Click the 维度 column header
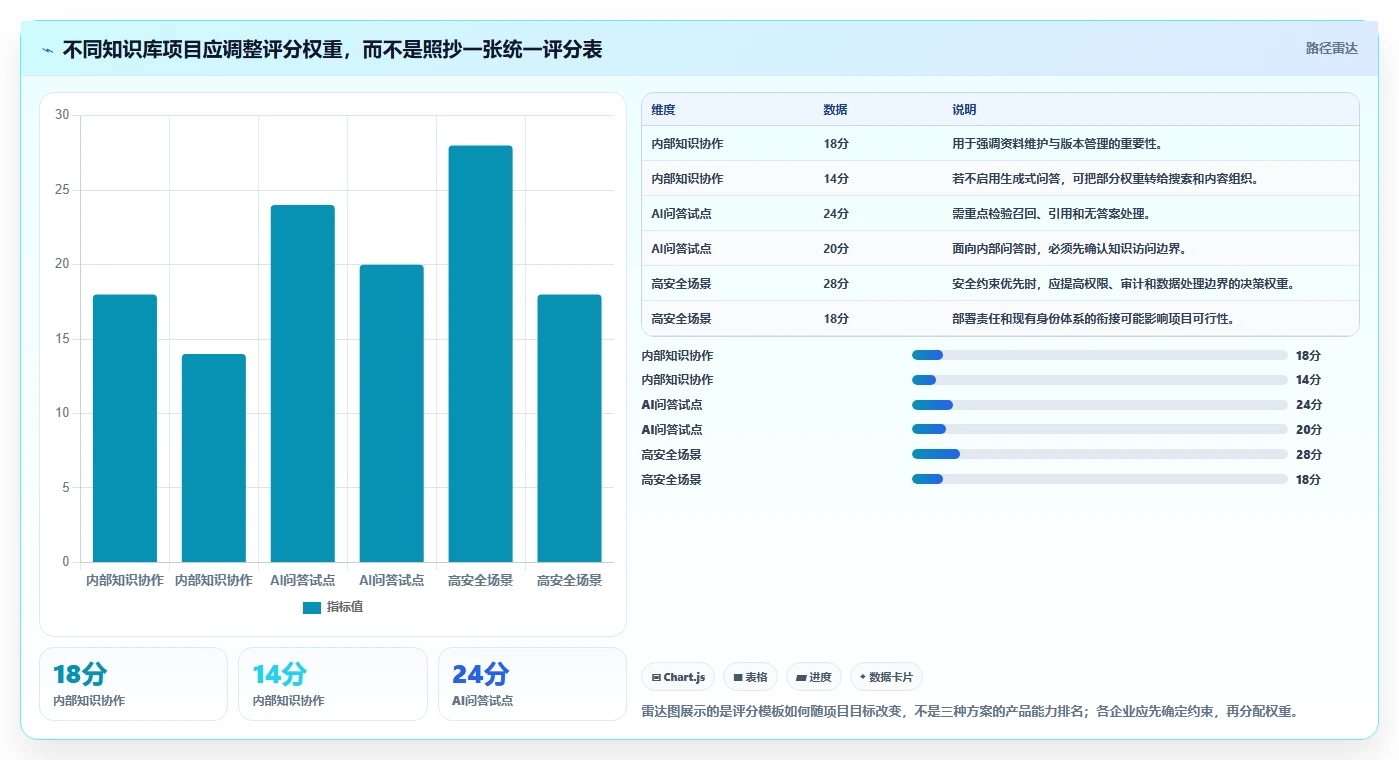Viewport: 1399px width, 760px height. click(663, 110)
